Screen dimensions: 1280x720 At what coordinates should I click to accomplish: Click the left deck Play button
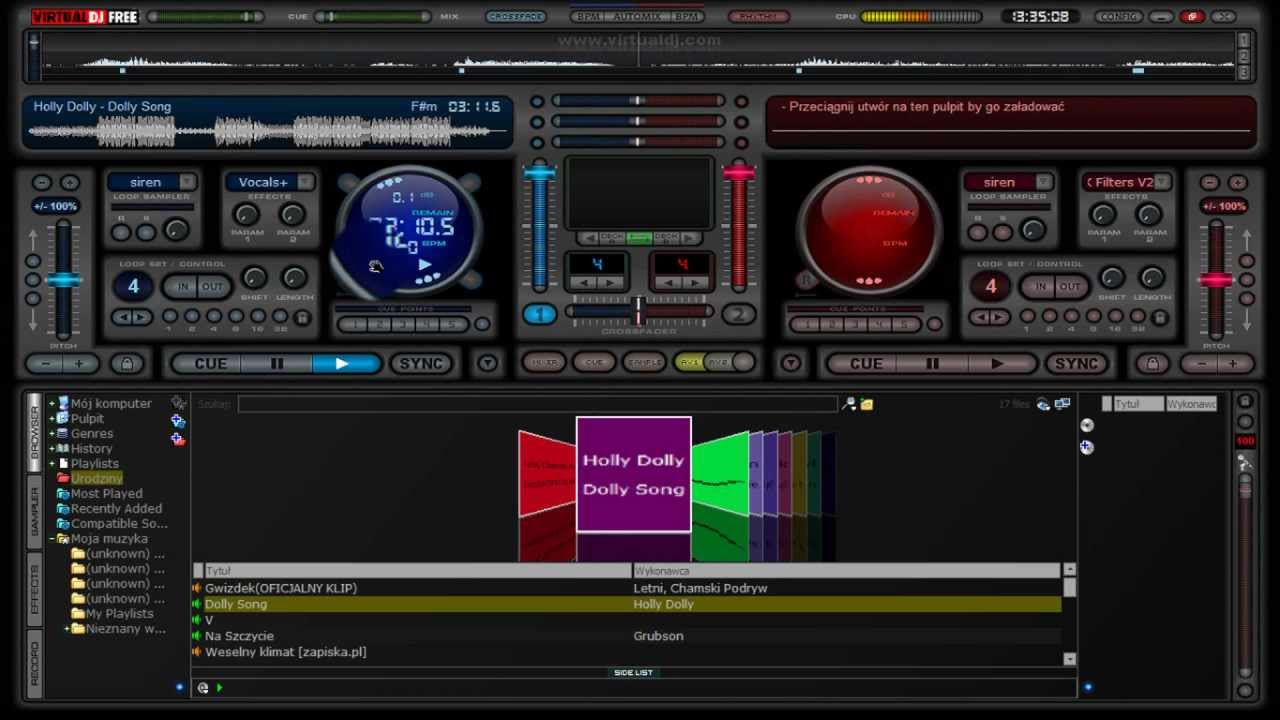point(344,364)
